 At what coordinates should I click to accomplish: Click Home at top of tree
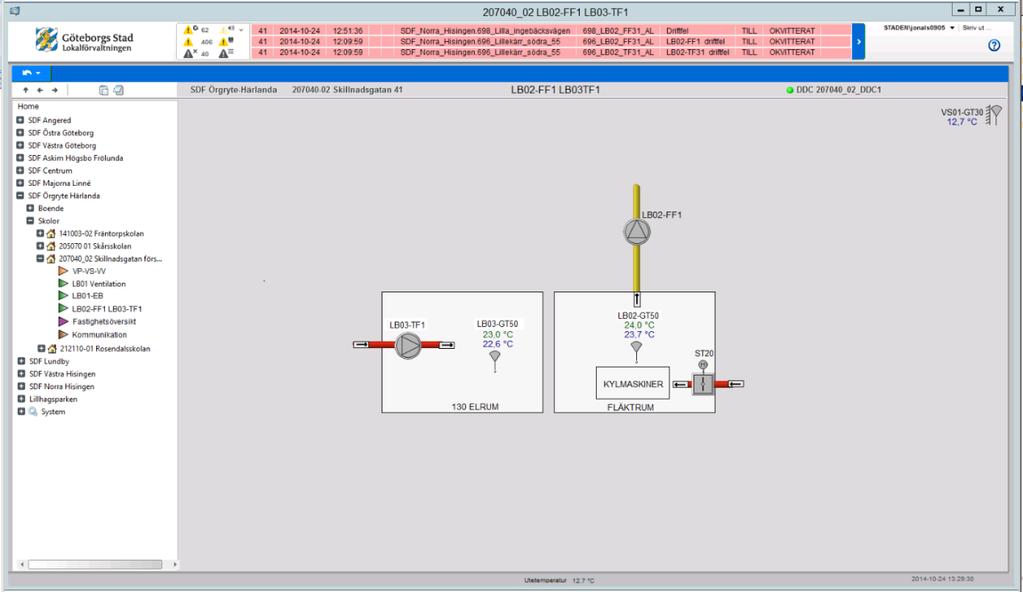pos(28,106)
